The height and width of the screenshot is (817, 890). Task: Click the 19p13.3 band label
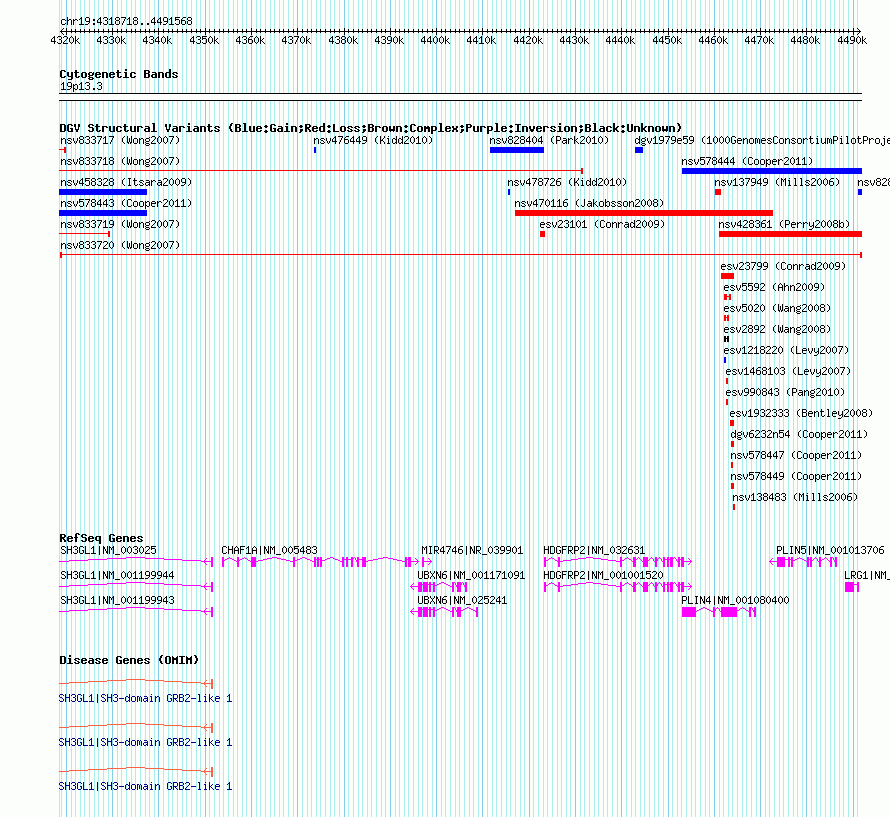pyautogui.click(x=81, y=86)
